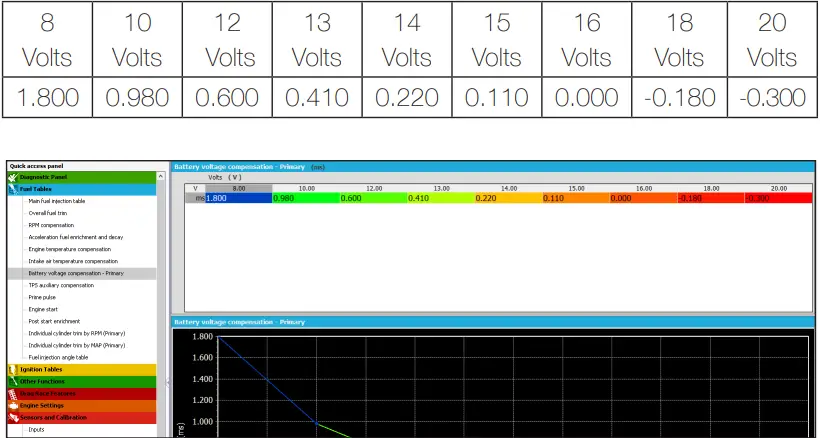Image resolution: width=820 pixels, height=438 pixels.
Task: Click the Sensors and Calibration icon
Action: click(13, 418)
